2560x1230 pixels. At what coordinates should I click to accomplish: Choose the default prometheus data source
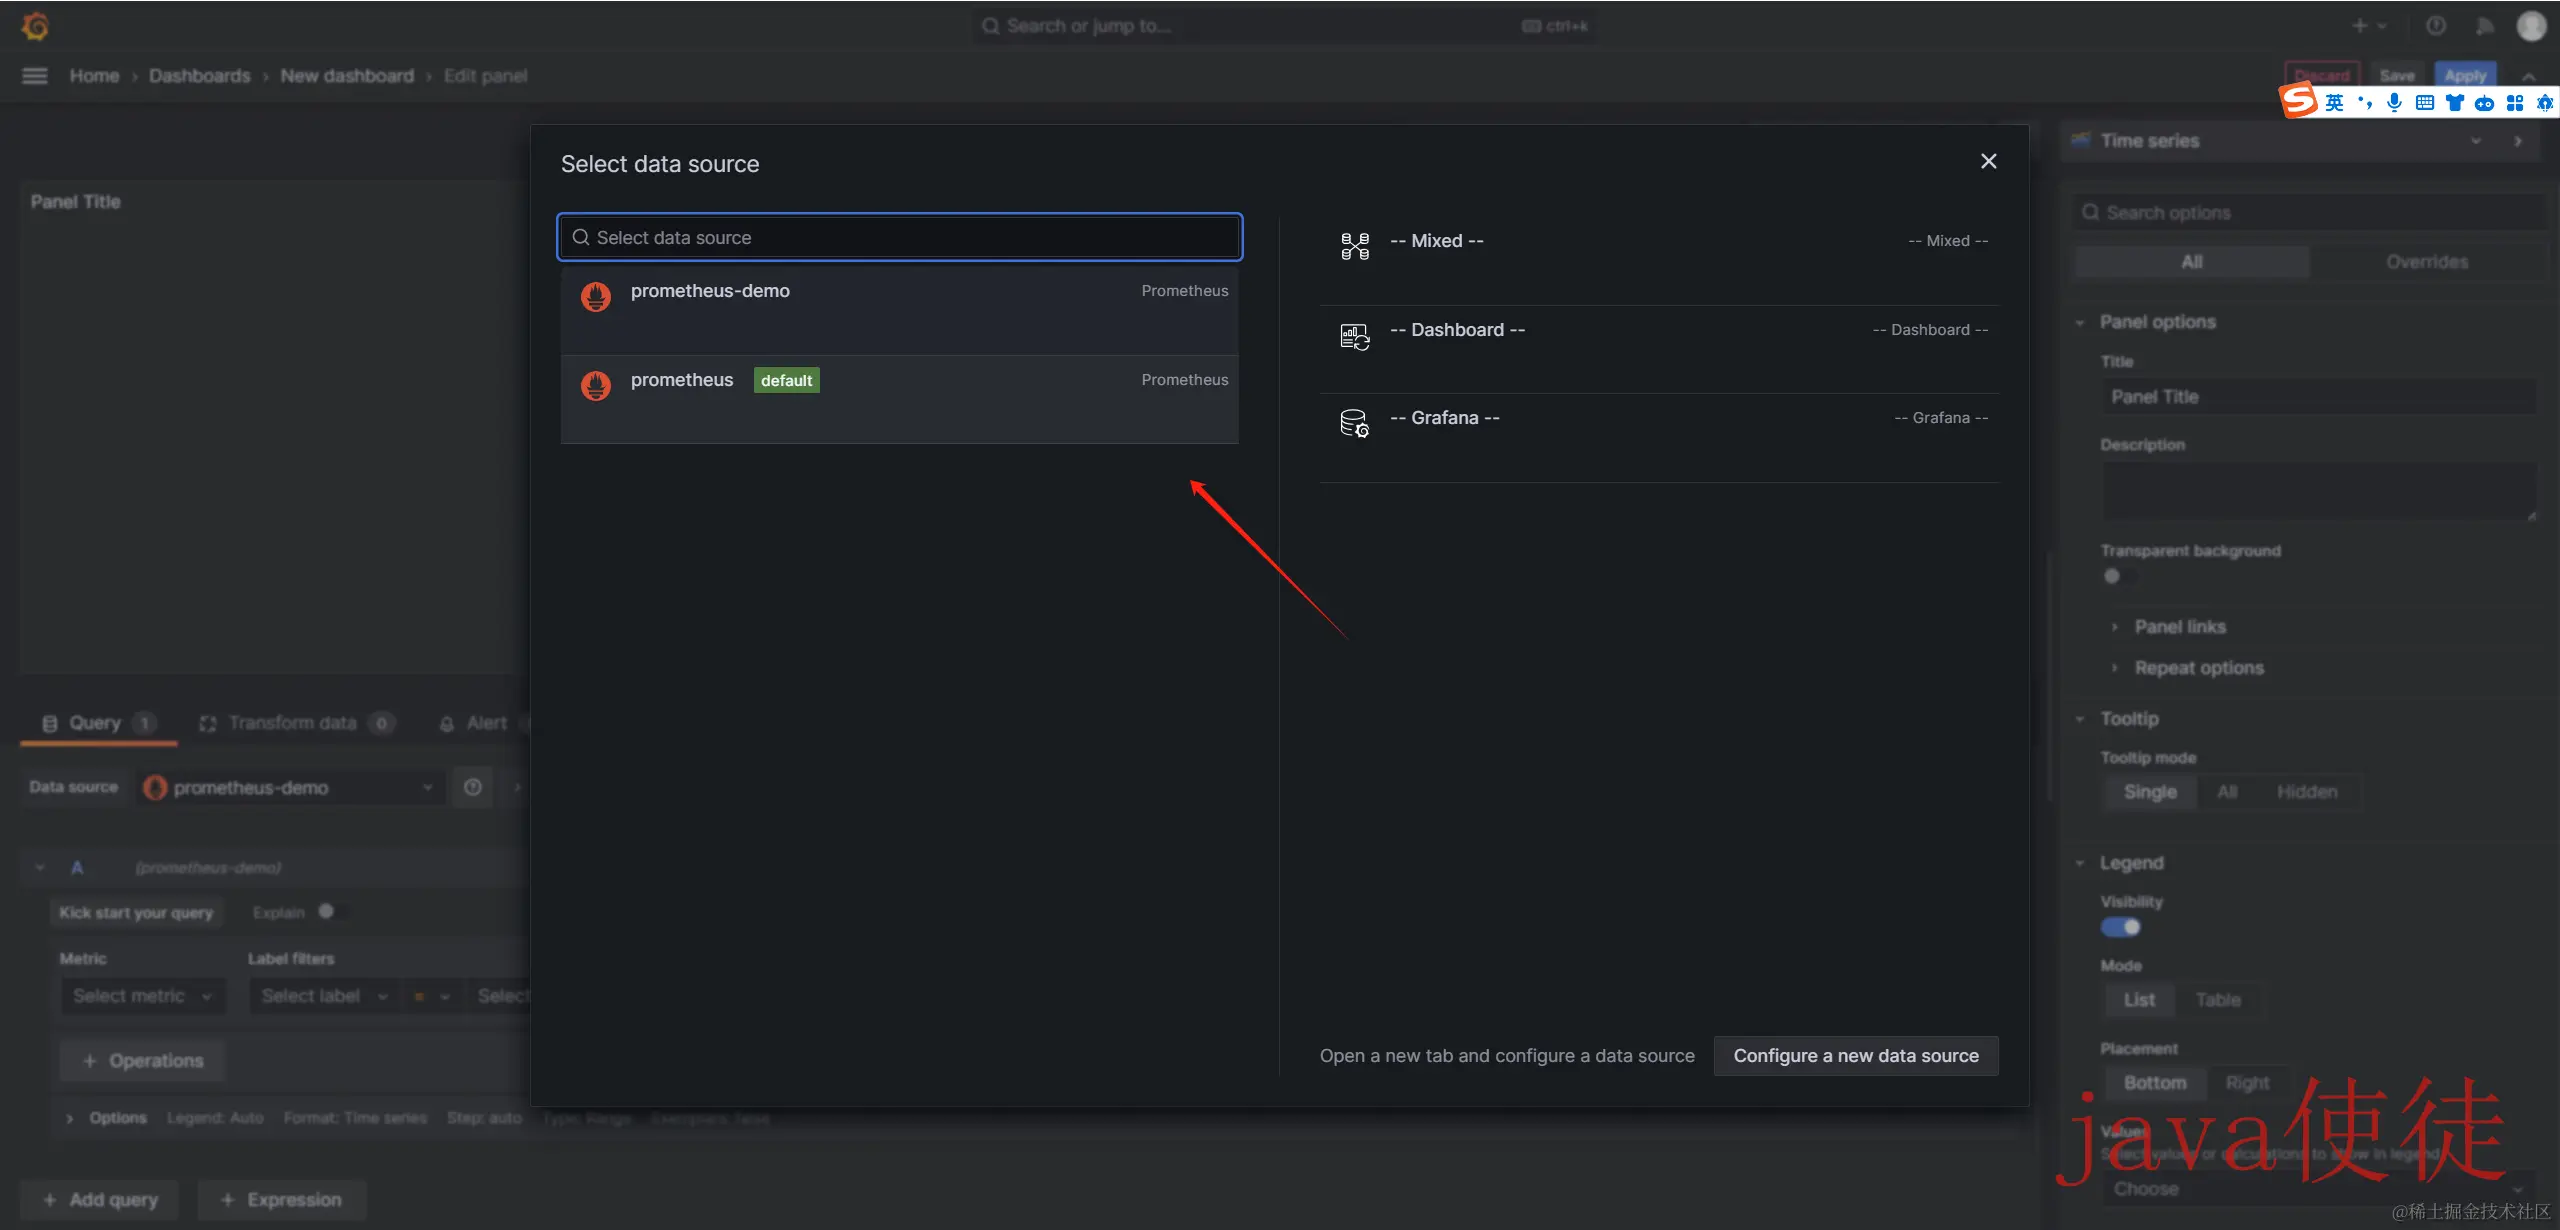click(x=900, y=400)
